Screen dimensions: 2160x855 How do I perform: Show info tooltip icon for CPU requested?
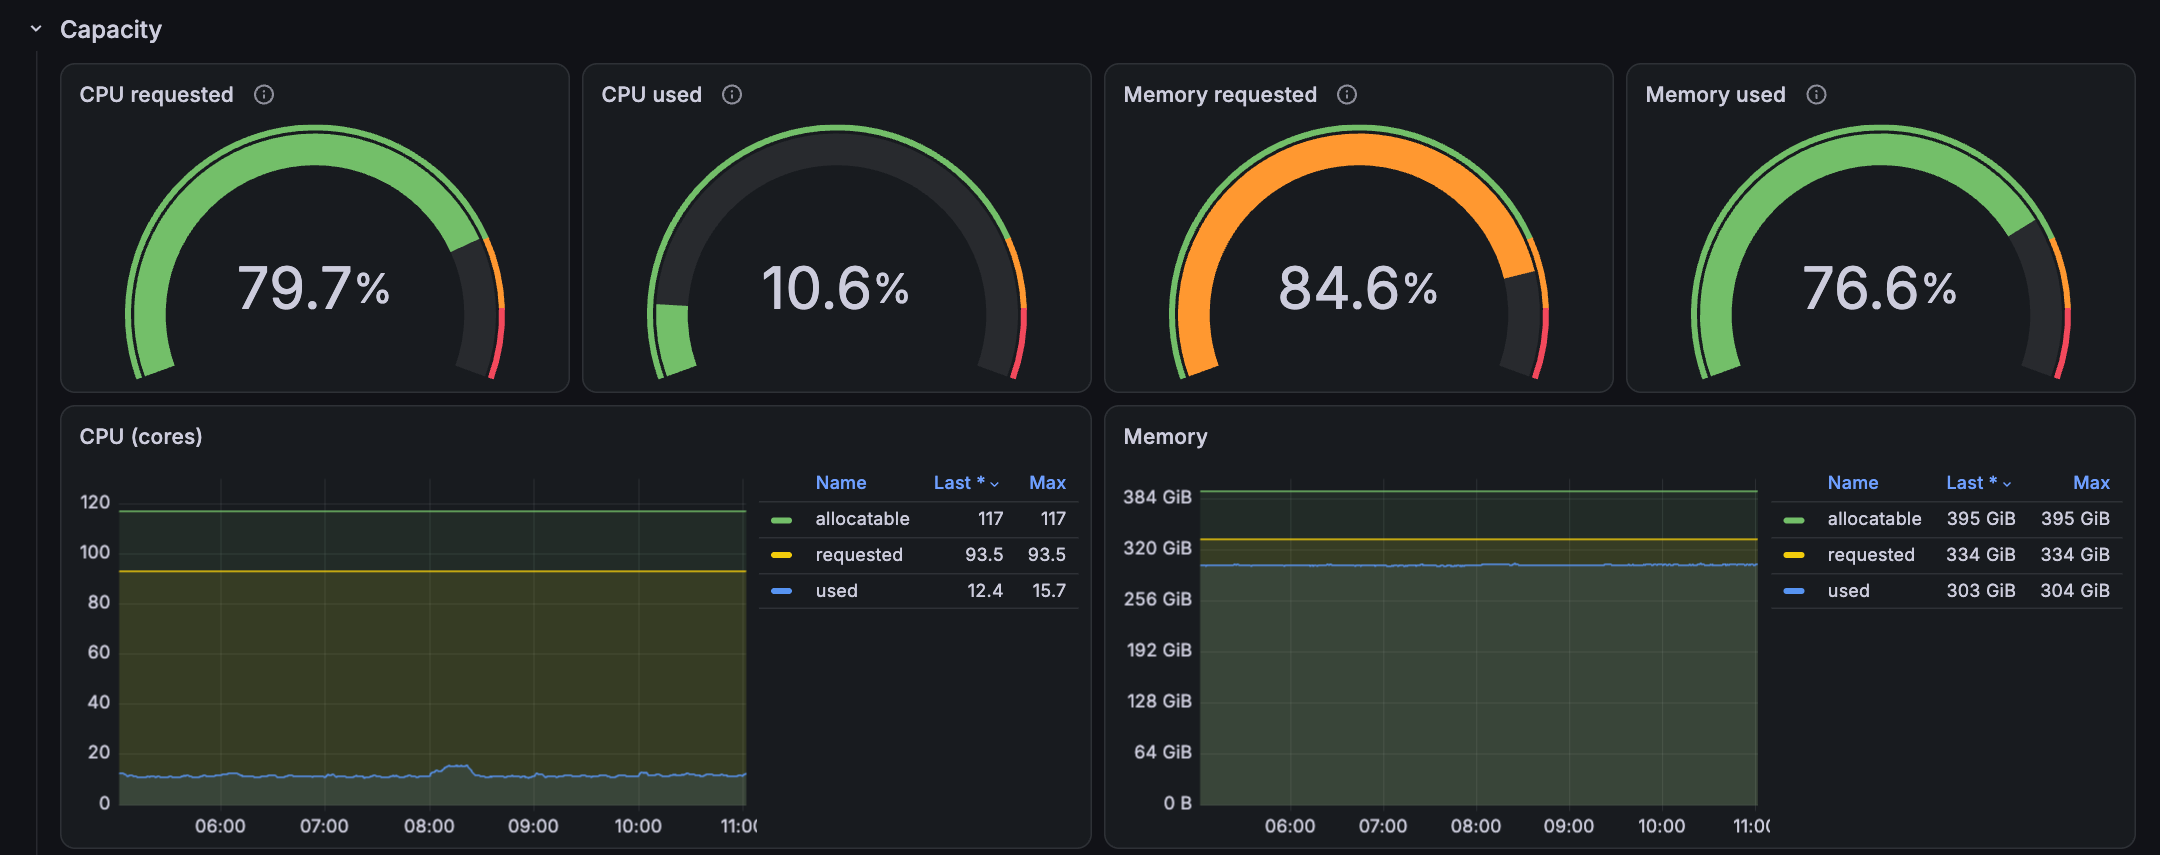click(264, 95)
